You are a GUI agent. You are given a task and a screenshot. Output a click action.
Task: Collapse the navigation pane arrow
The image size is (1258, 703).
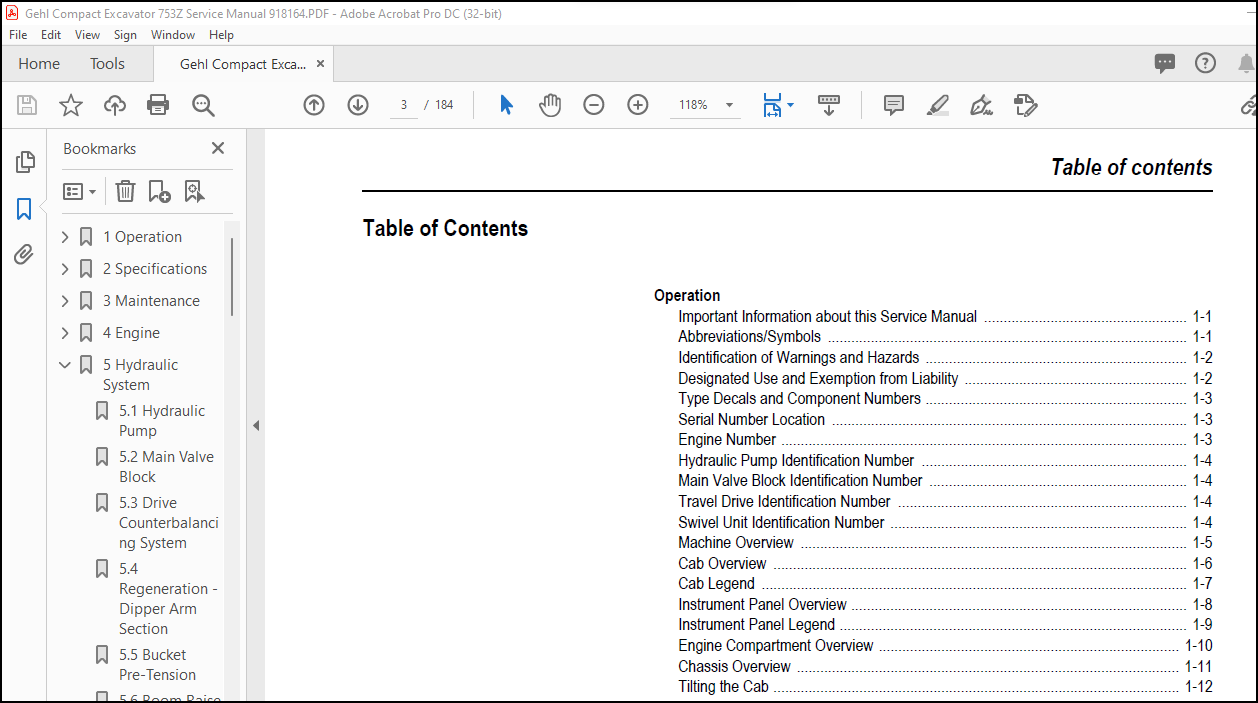click(255, 425)
